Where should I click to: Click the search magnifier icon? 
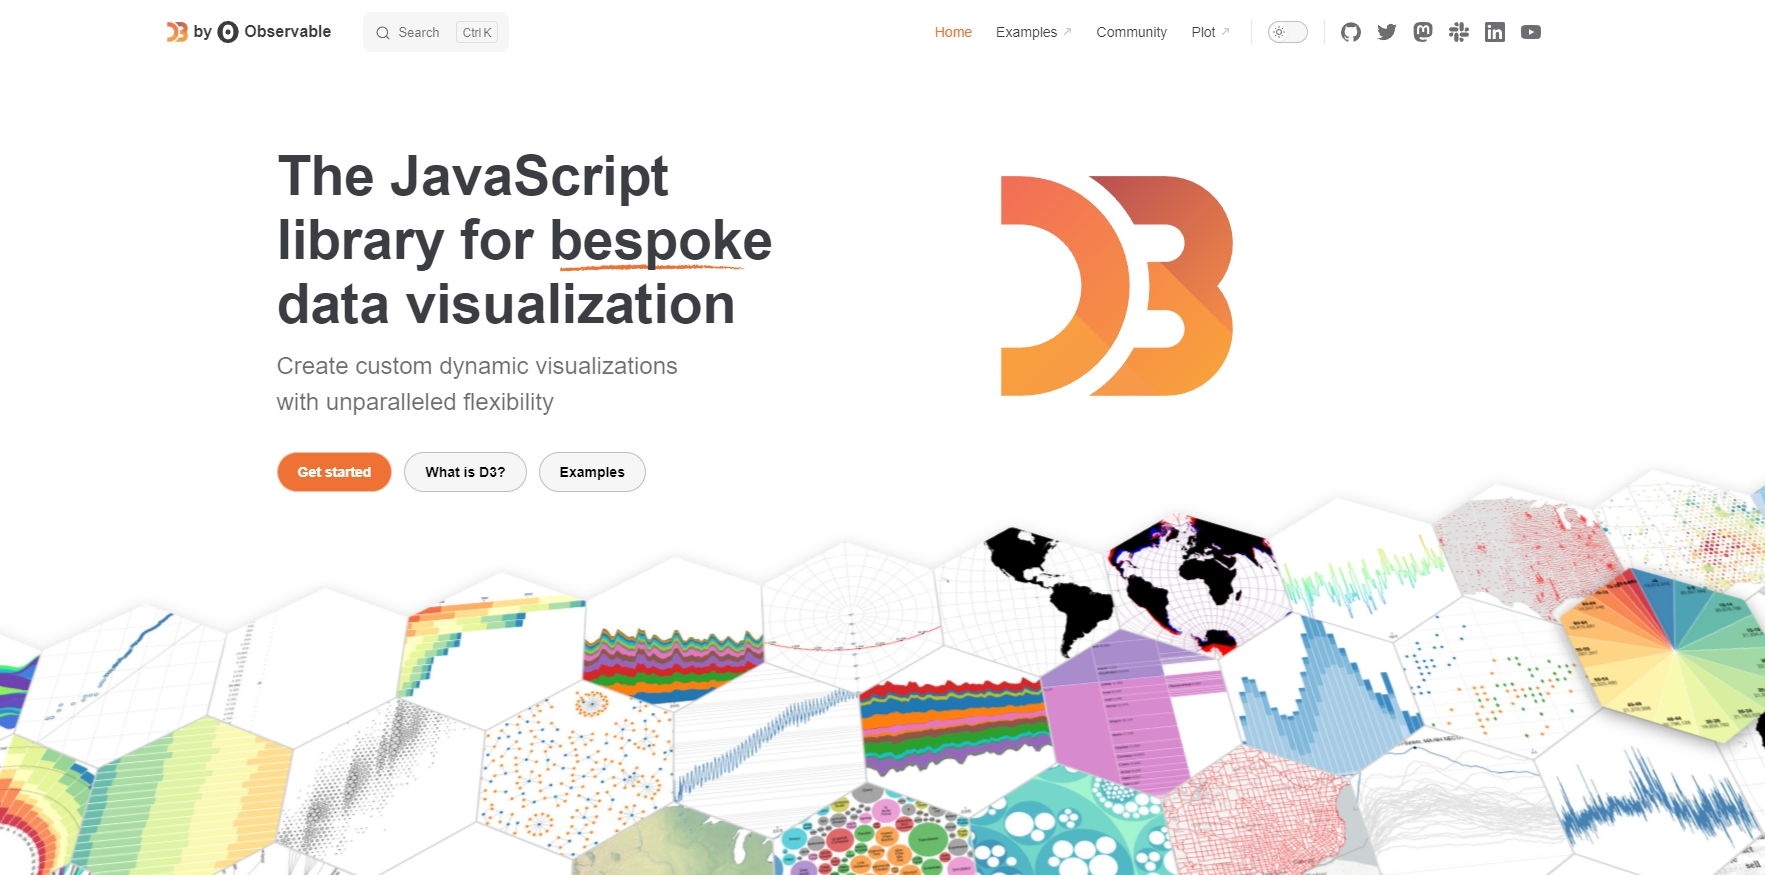point(383,33)
